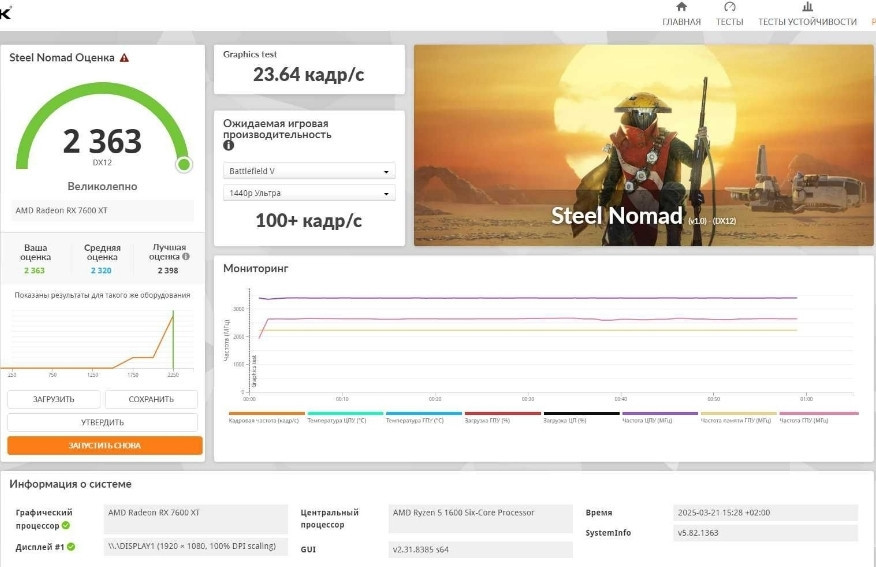Click the gauge icon above ТЕСТЫ
Viewport: 876px width, 567px height.
tap(730, 7)
